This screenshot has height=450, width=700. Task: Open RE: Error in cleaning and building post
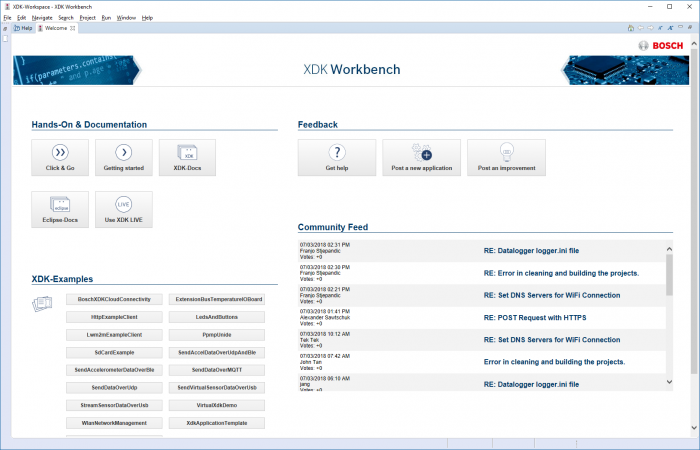click(x=561, y=273)
